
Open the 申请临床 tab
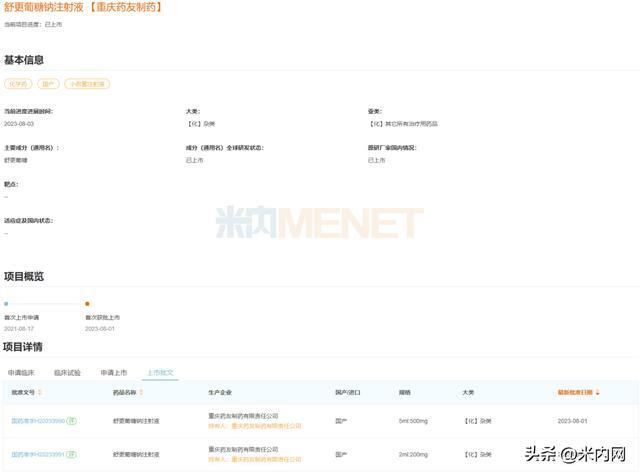pos(21,372)
